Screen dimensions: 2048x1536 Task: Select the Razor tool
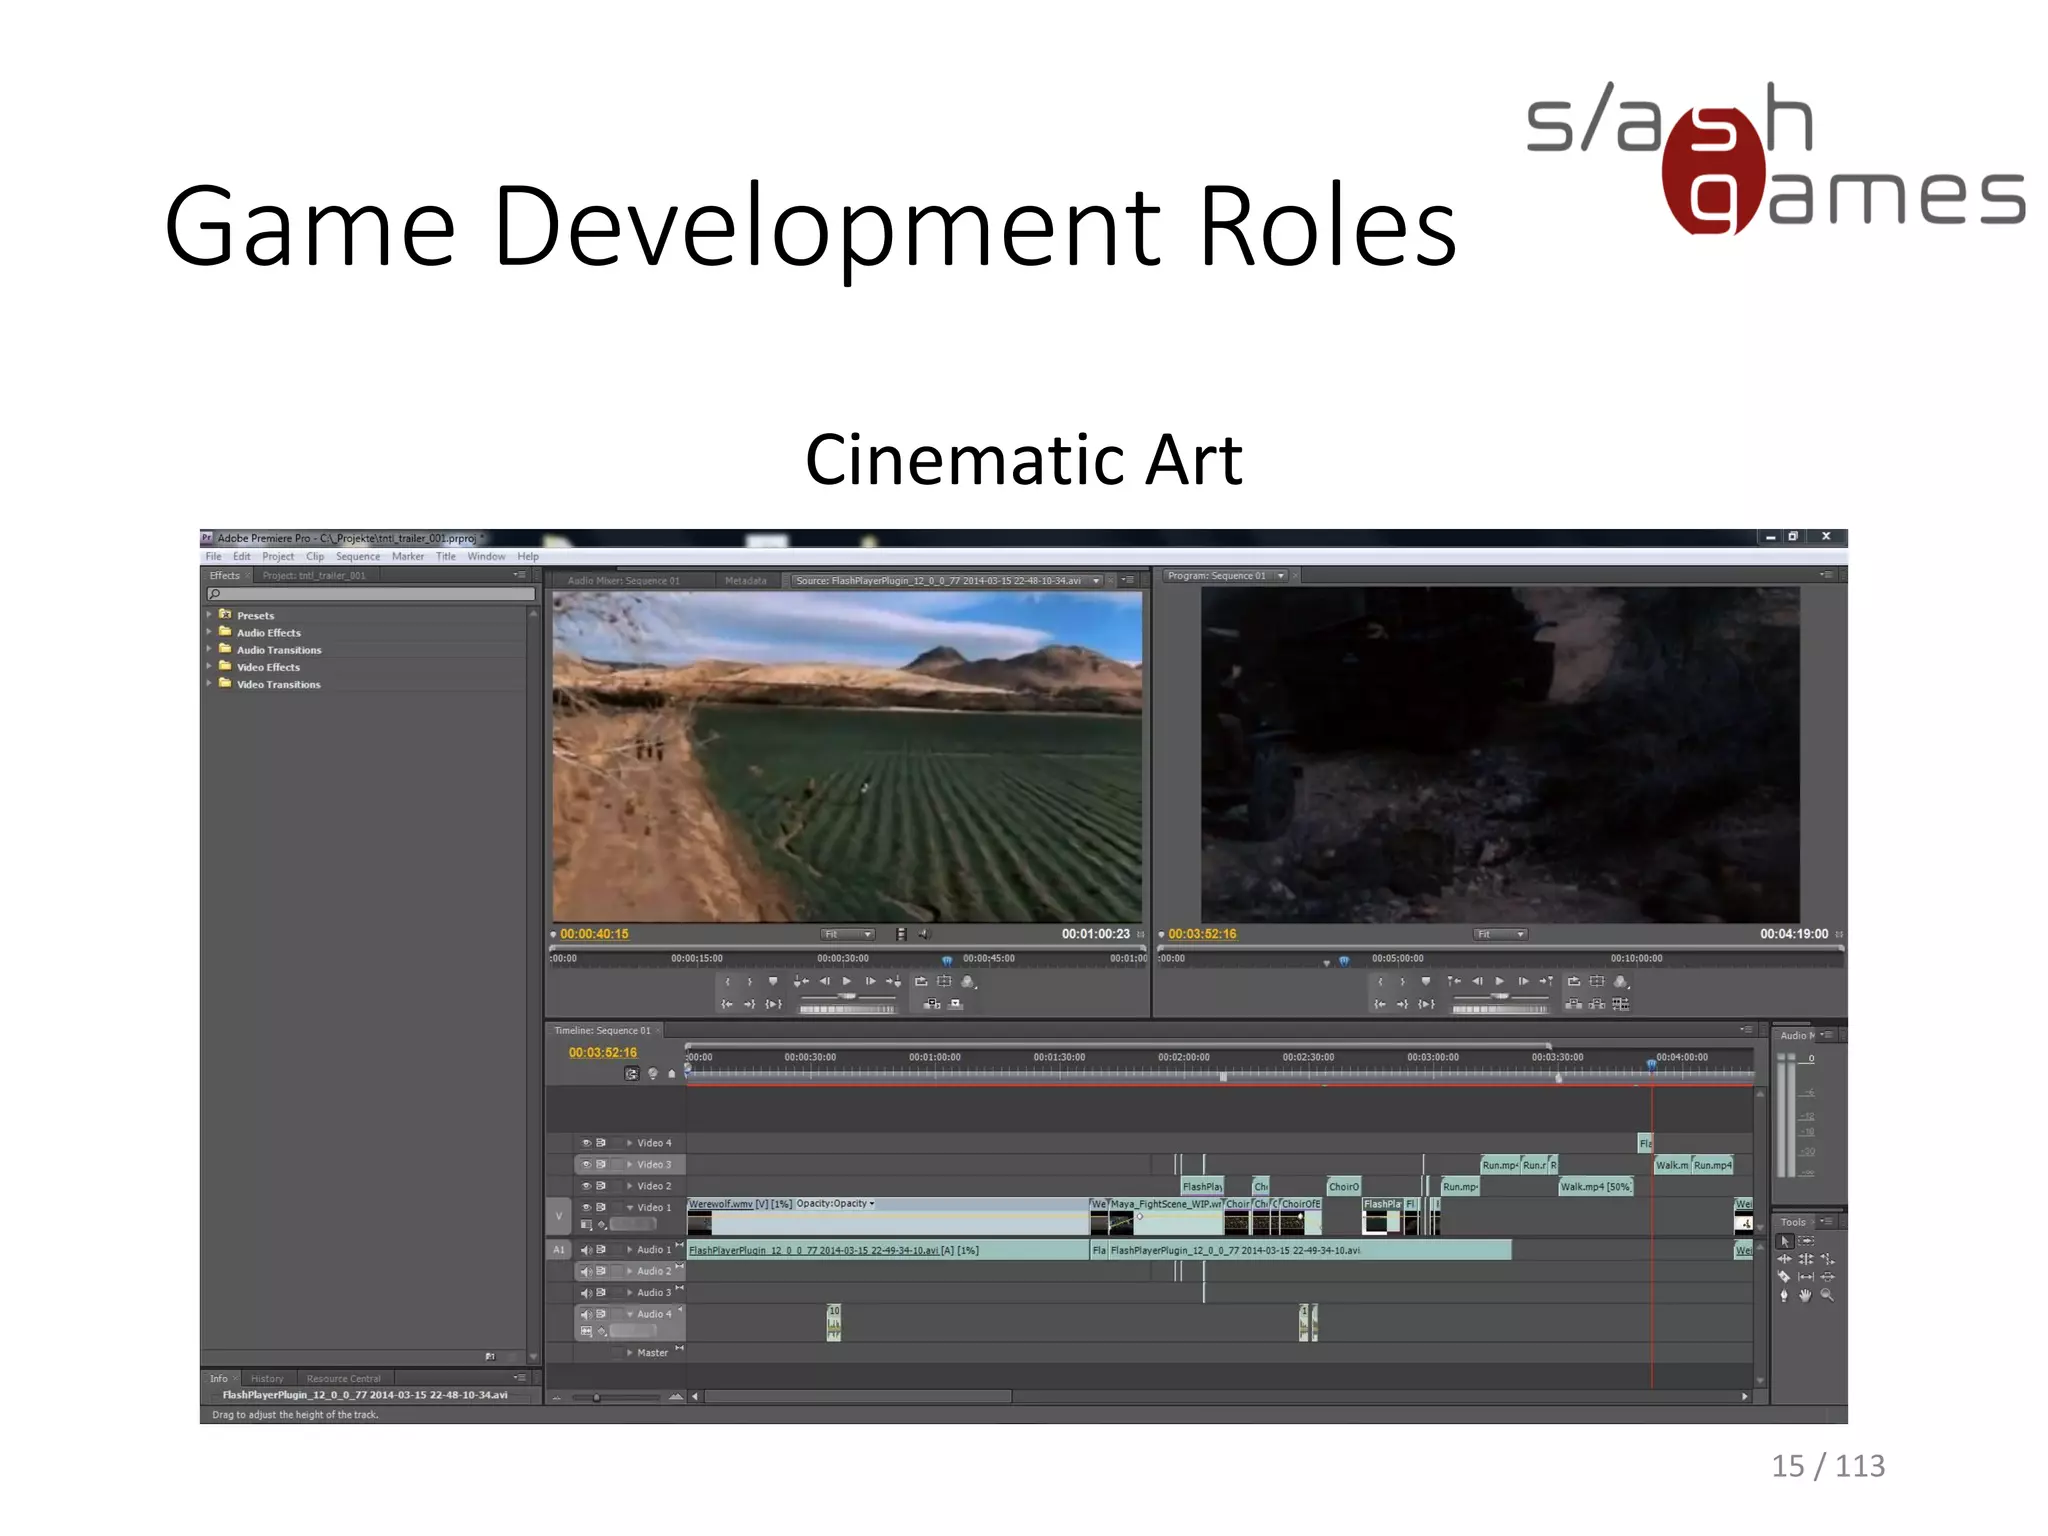(1785, 1277)
